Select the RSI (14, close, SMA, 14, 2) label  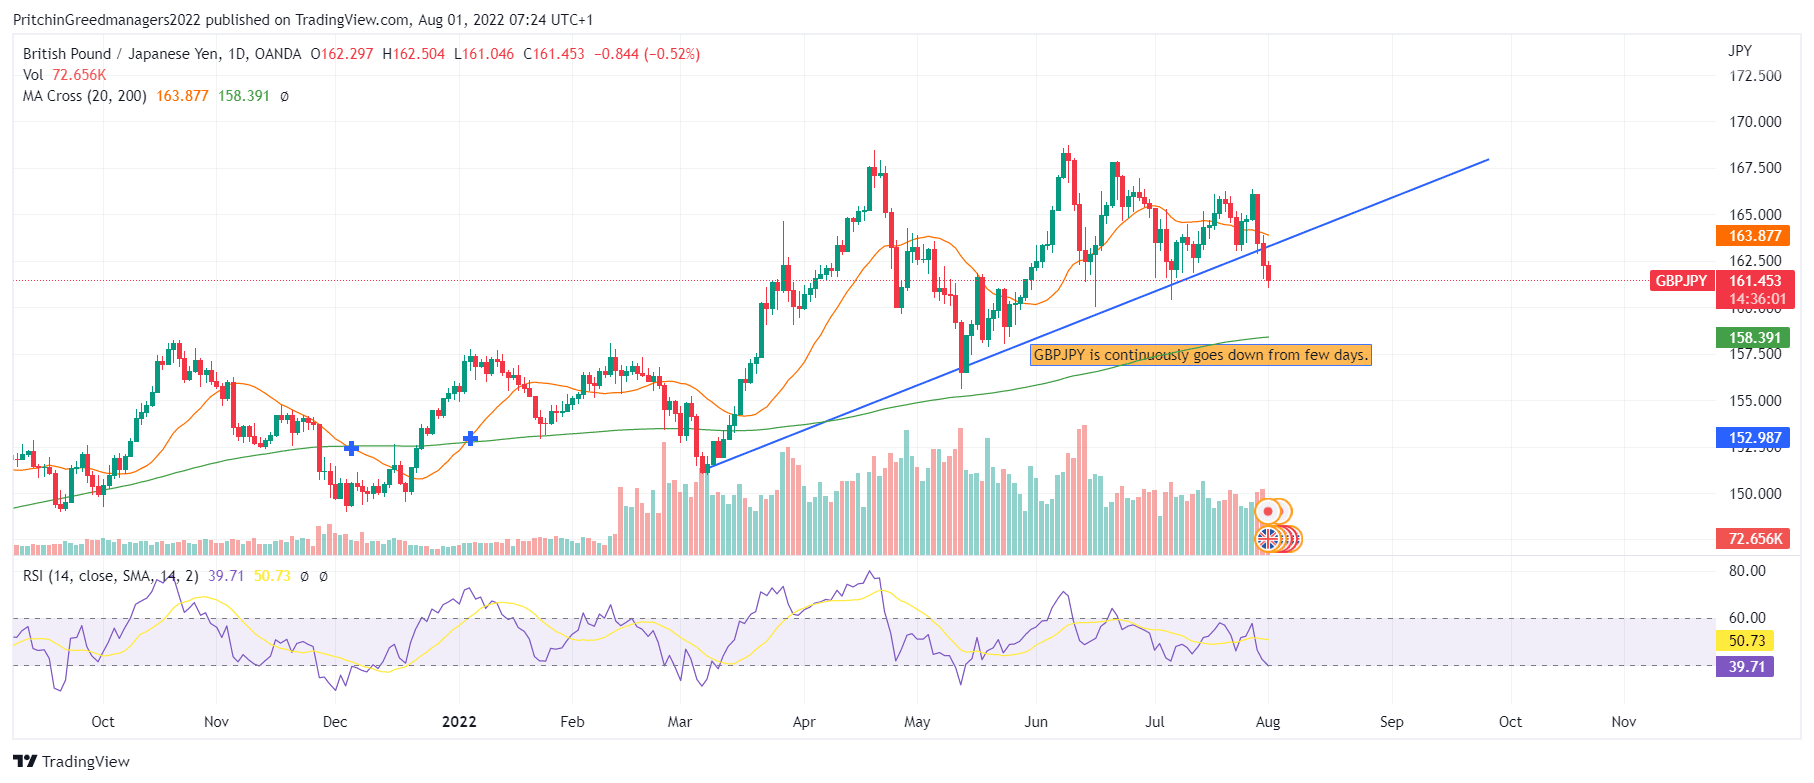coord(111,576)
